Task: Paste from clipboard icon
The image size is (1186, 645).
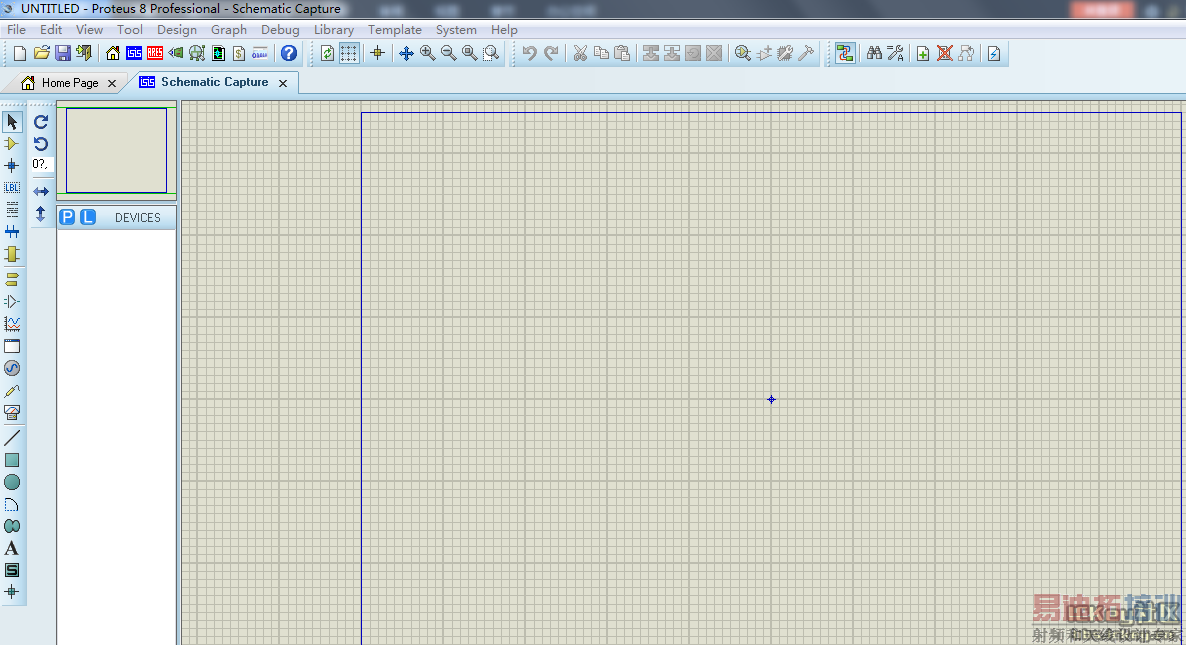Action: (x=622, y=54)
